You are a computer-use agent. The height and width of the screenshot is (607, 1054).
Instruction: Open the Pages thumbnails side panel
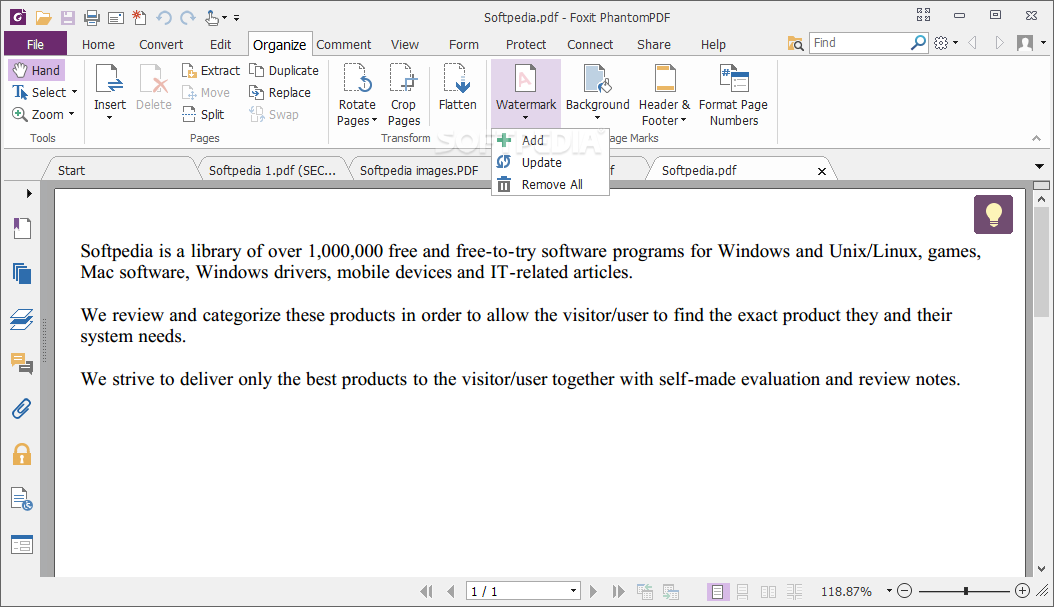[x=22, y=273]
